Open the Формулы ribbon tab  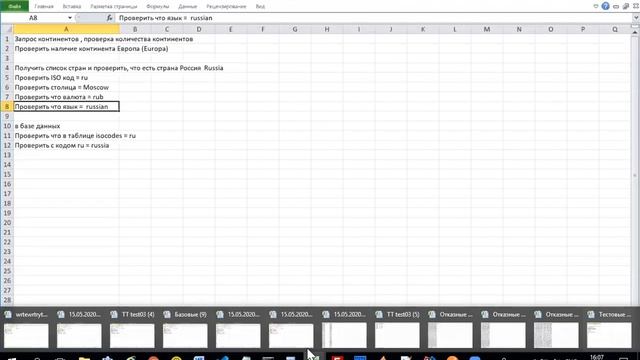(158, 7)
